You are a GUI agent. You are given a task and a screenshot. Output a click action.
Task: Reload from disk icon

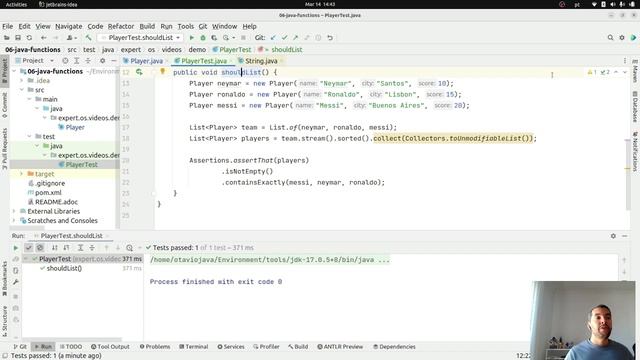click(29, 38)
